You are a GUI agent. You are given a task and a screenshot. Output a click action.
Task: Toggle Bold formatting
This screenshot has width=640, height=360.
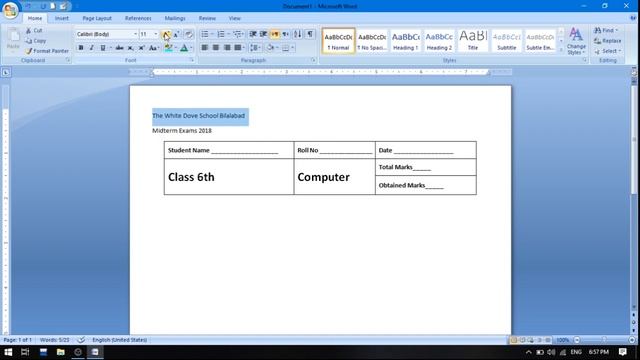coord(81,48)
